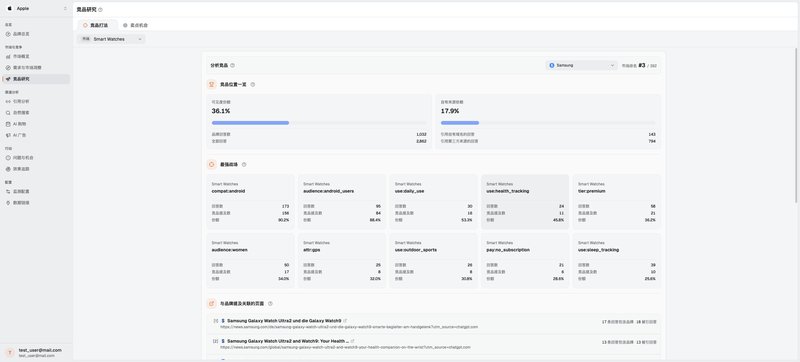This screenshot has width=800, height=362.
Task: Click the page's vertical scrollbar
Action: [796, 125]
